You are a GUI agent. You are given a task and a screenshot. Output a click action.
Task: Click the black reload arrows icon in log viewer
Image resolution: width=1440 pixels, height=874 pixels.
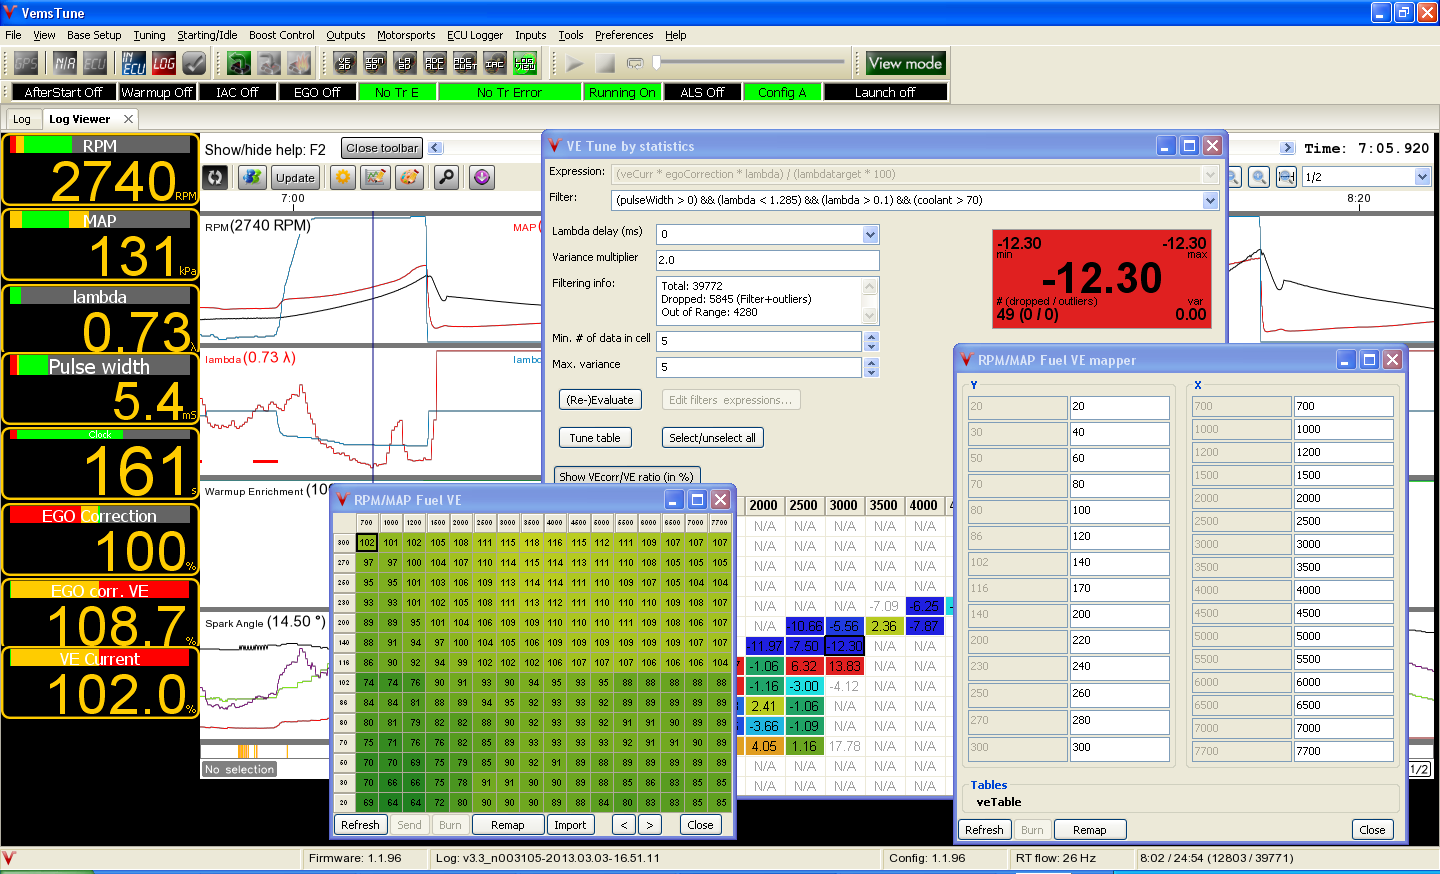215,177
